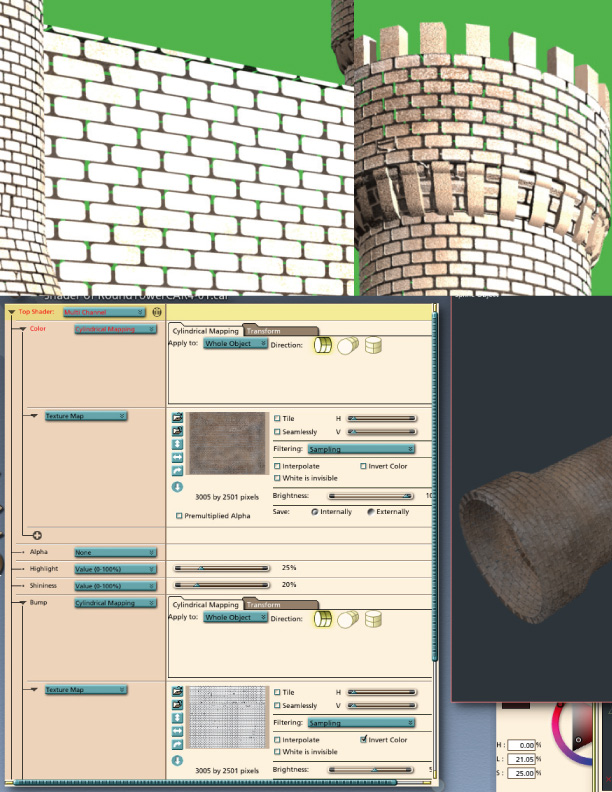Viewport: 612px width, 792px height.
Task: Open the Top Shader Multi Channel dropdown
Action: [x=105, y=312]
